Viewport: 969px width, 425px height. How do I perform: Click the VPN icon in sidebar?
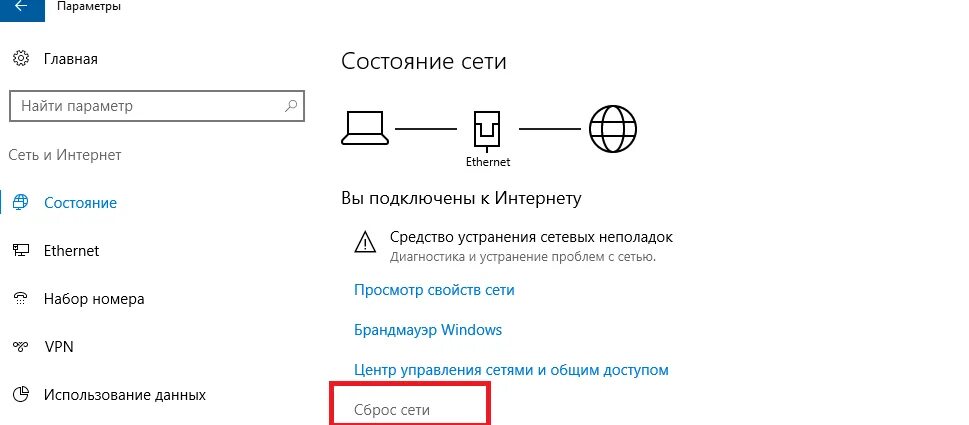click(x=21, y=347)
